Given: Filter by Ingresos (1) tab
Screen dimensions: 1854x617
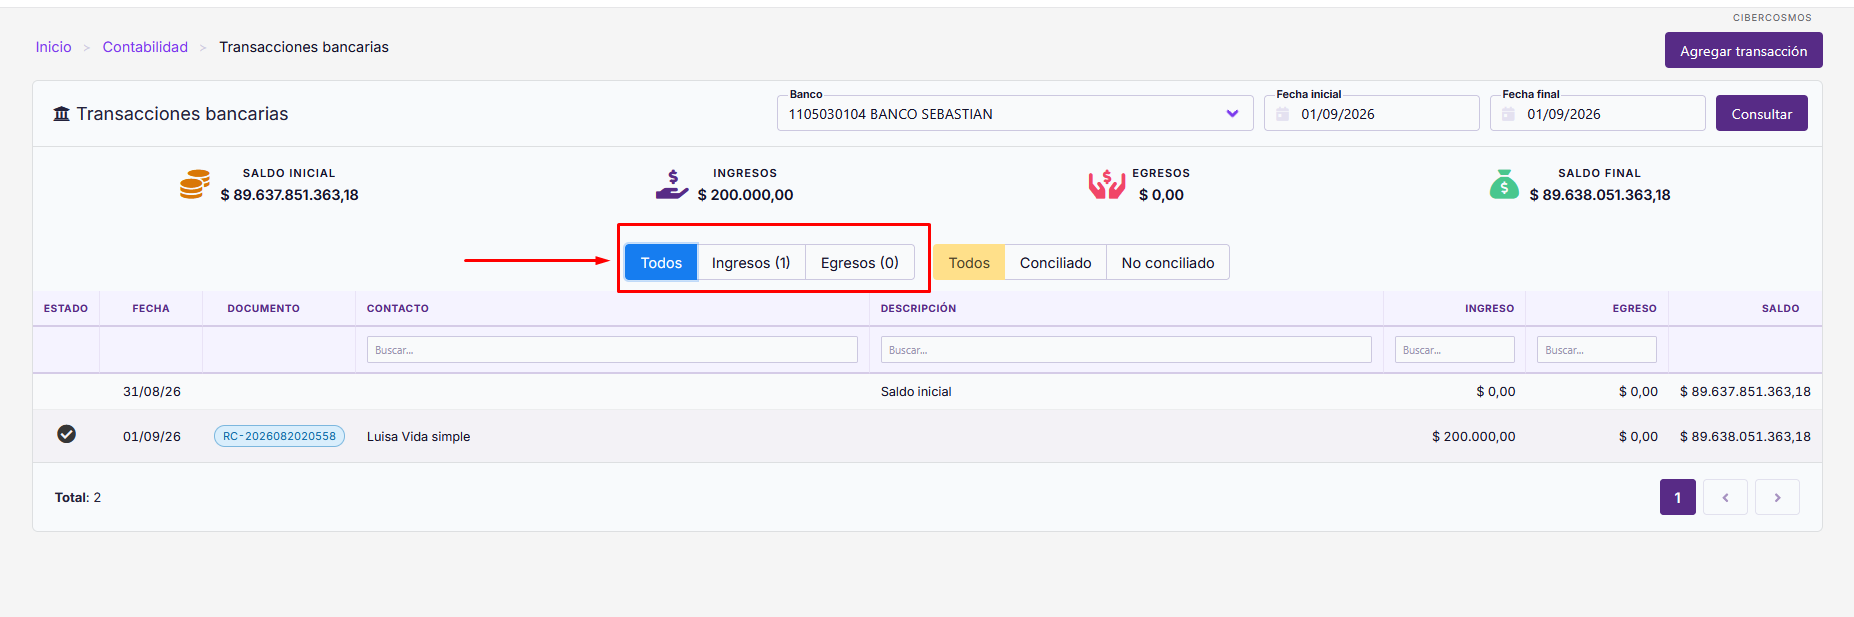Looking at the screenshot, I should (751, 262).
